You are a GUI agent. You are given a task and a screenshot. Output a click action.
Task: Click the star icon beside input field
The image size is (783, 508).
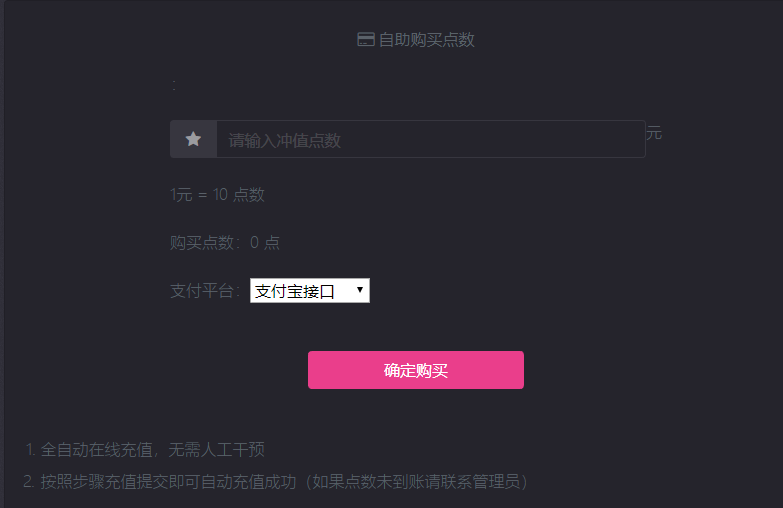(x=193, y=139)
